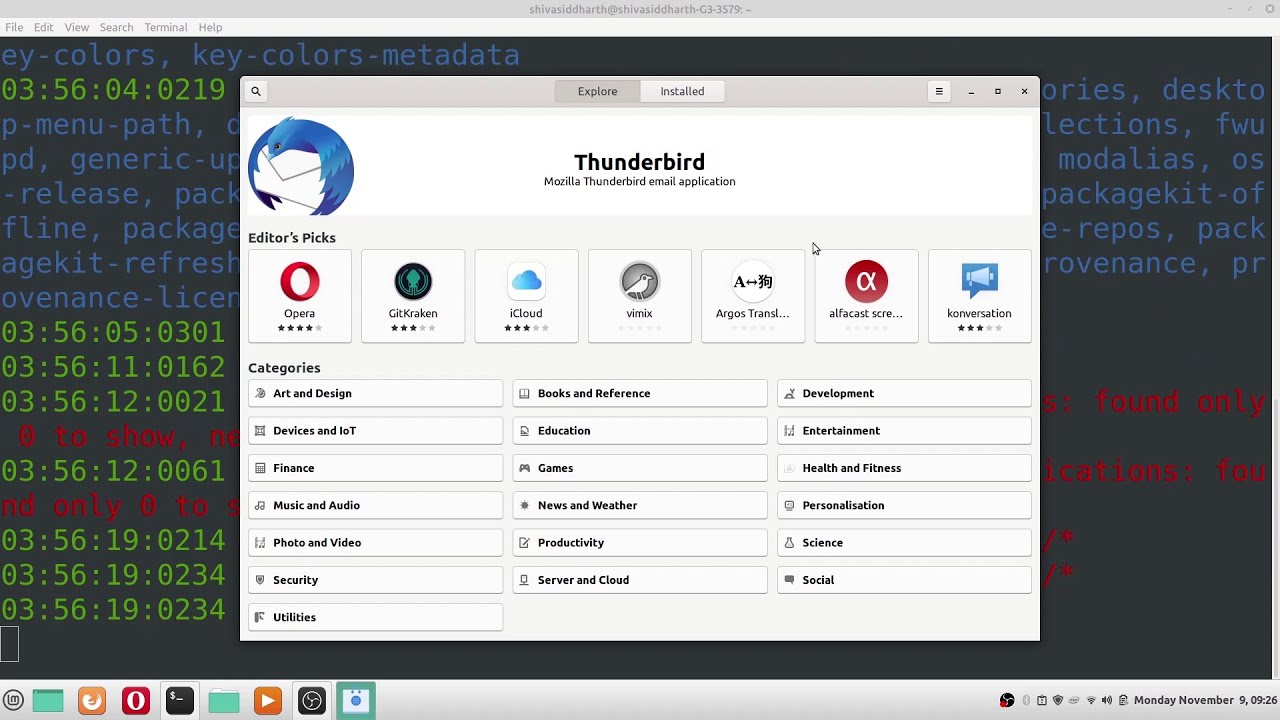
Task: Open the Devices and IoT category
Action: 376,431
